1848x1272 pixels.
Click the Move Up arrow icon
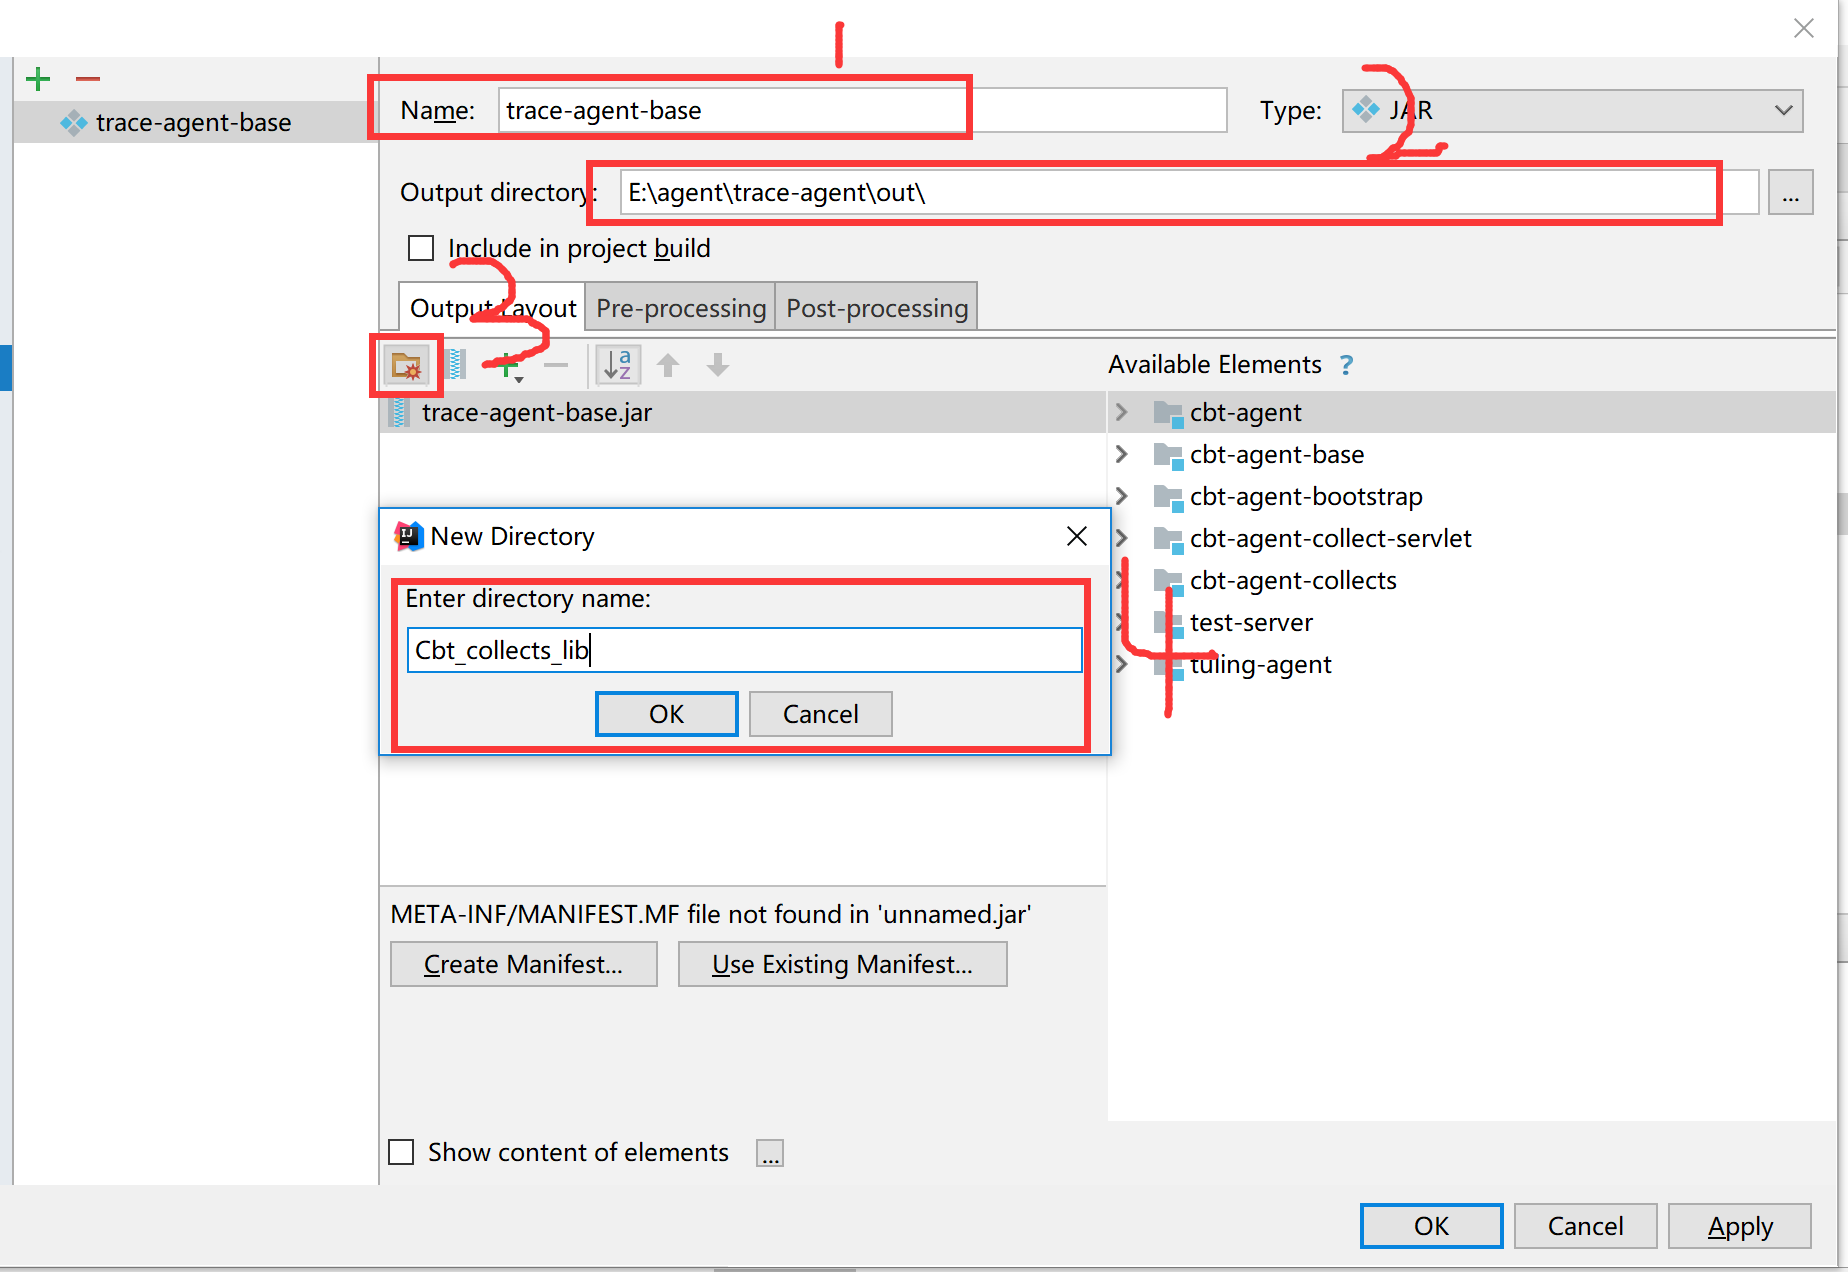point(668,365)
